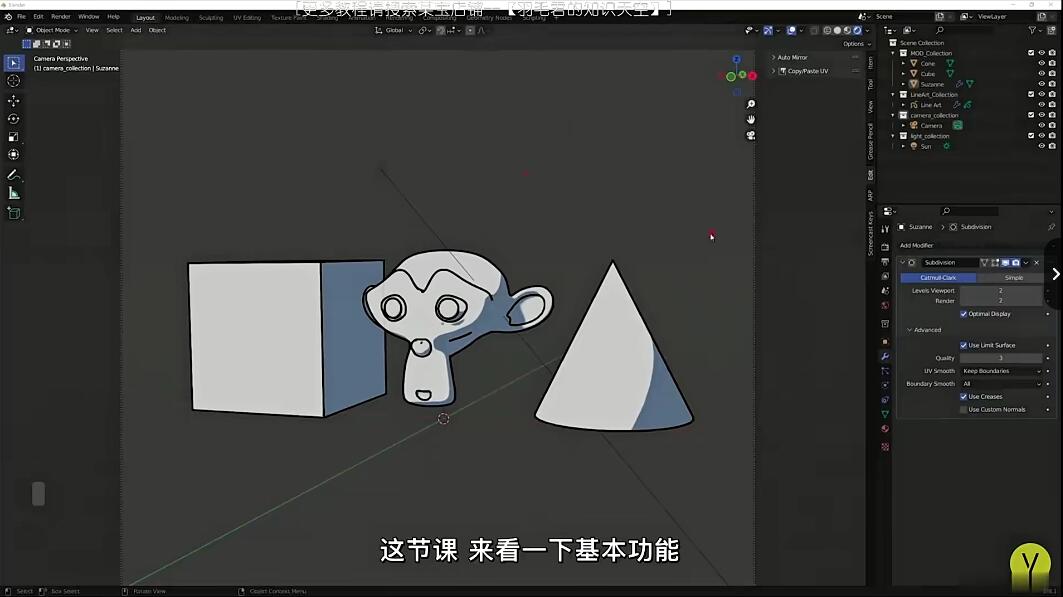This screenshot has height=597, width=1063.
Task: Activate the Rotate tool
Action: pyautogui.click(x=14, y=119)
